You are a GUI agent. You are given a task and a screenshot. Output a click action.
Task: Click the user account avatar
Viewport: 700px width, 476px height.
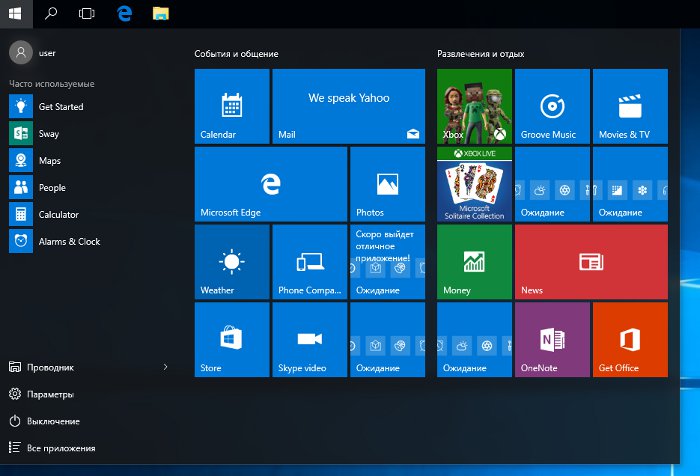coord(21,53)
